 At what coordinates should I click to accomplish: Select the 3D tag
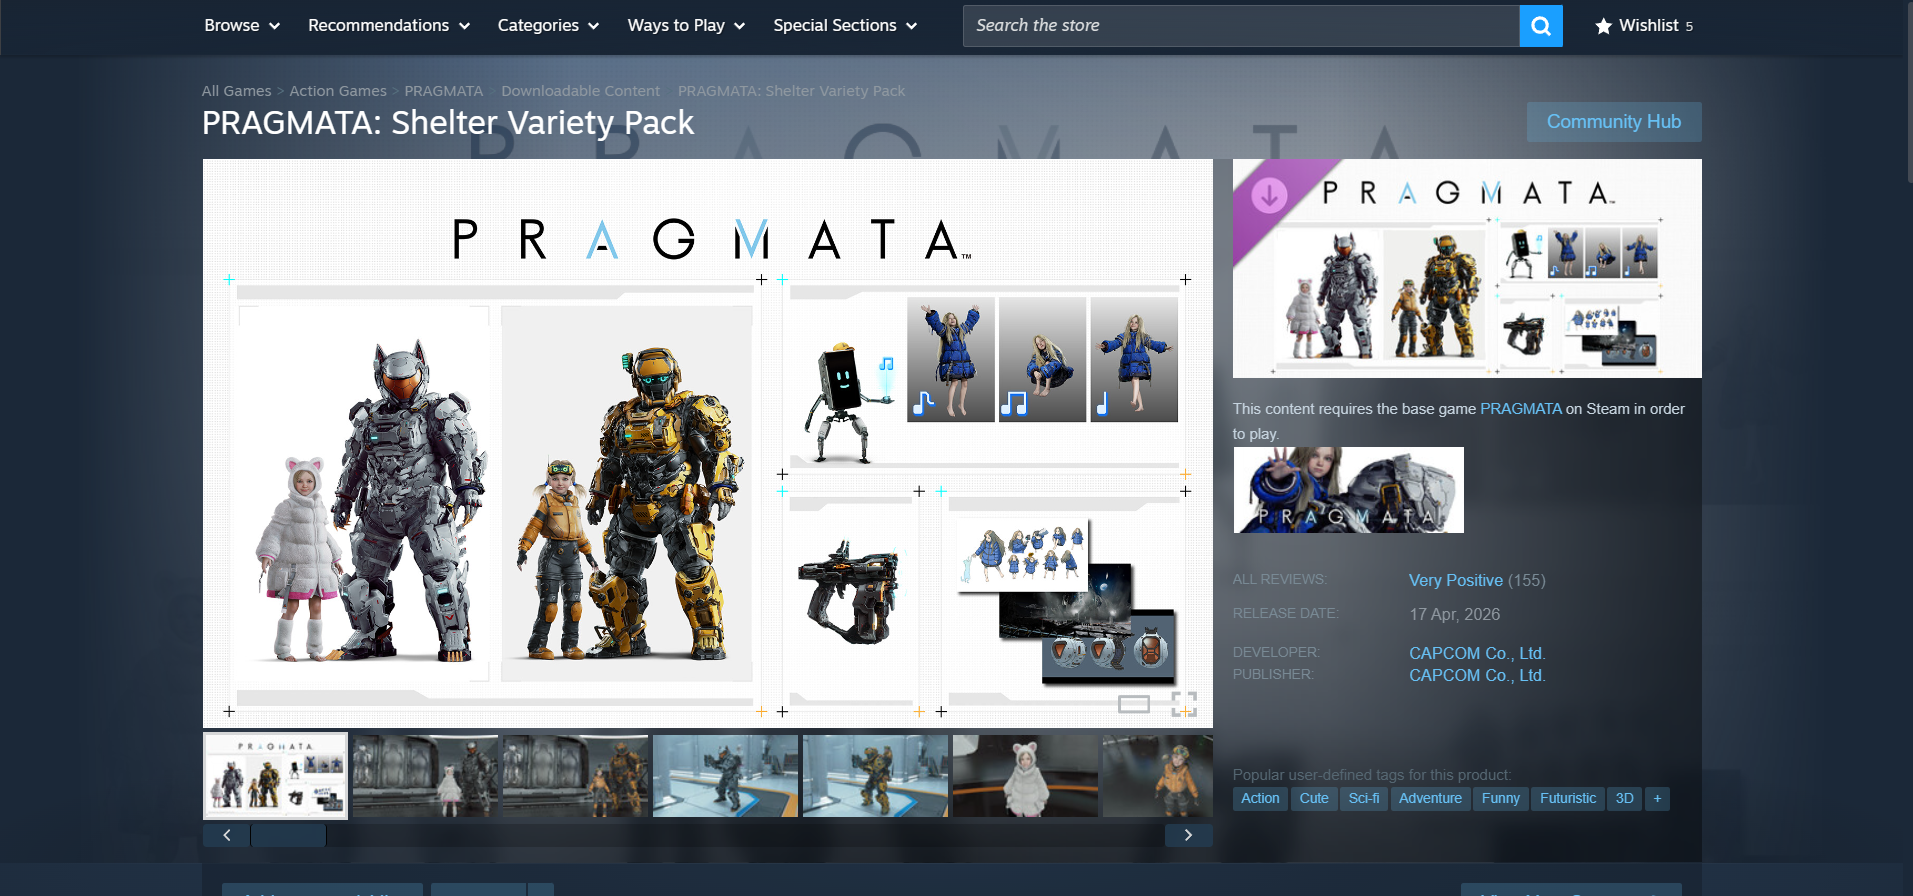click(1625, 798)
